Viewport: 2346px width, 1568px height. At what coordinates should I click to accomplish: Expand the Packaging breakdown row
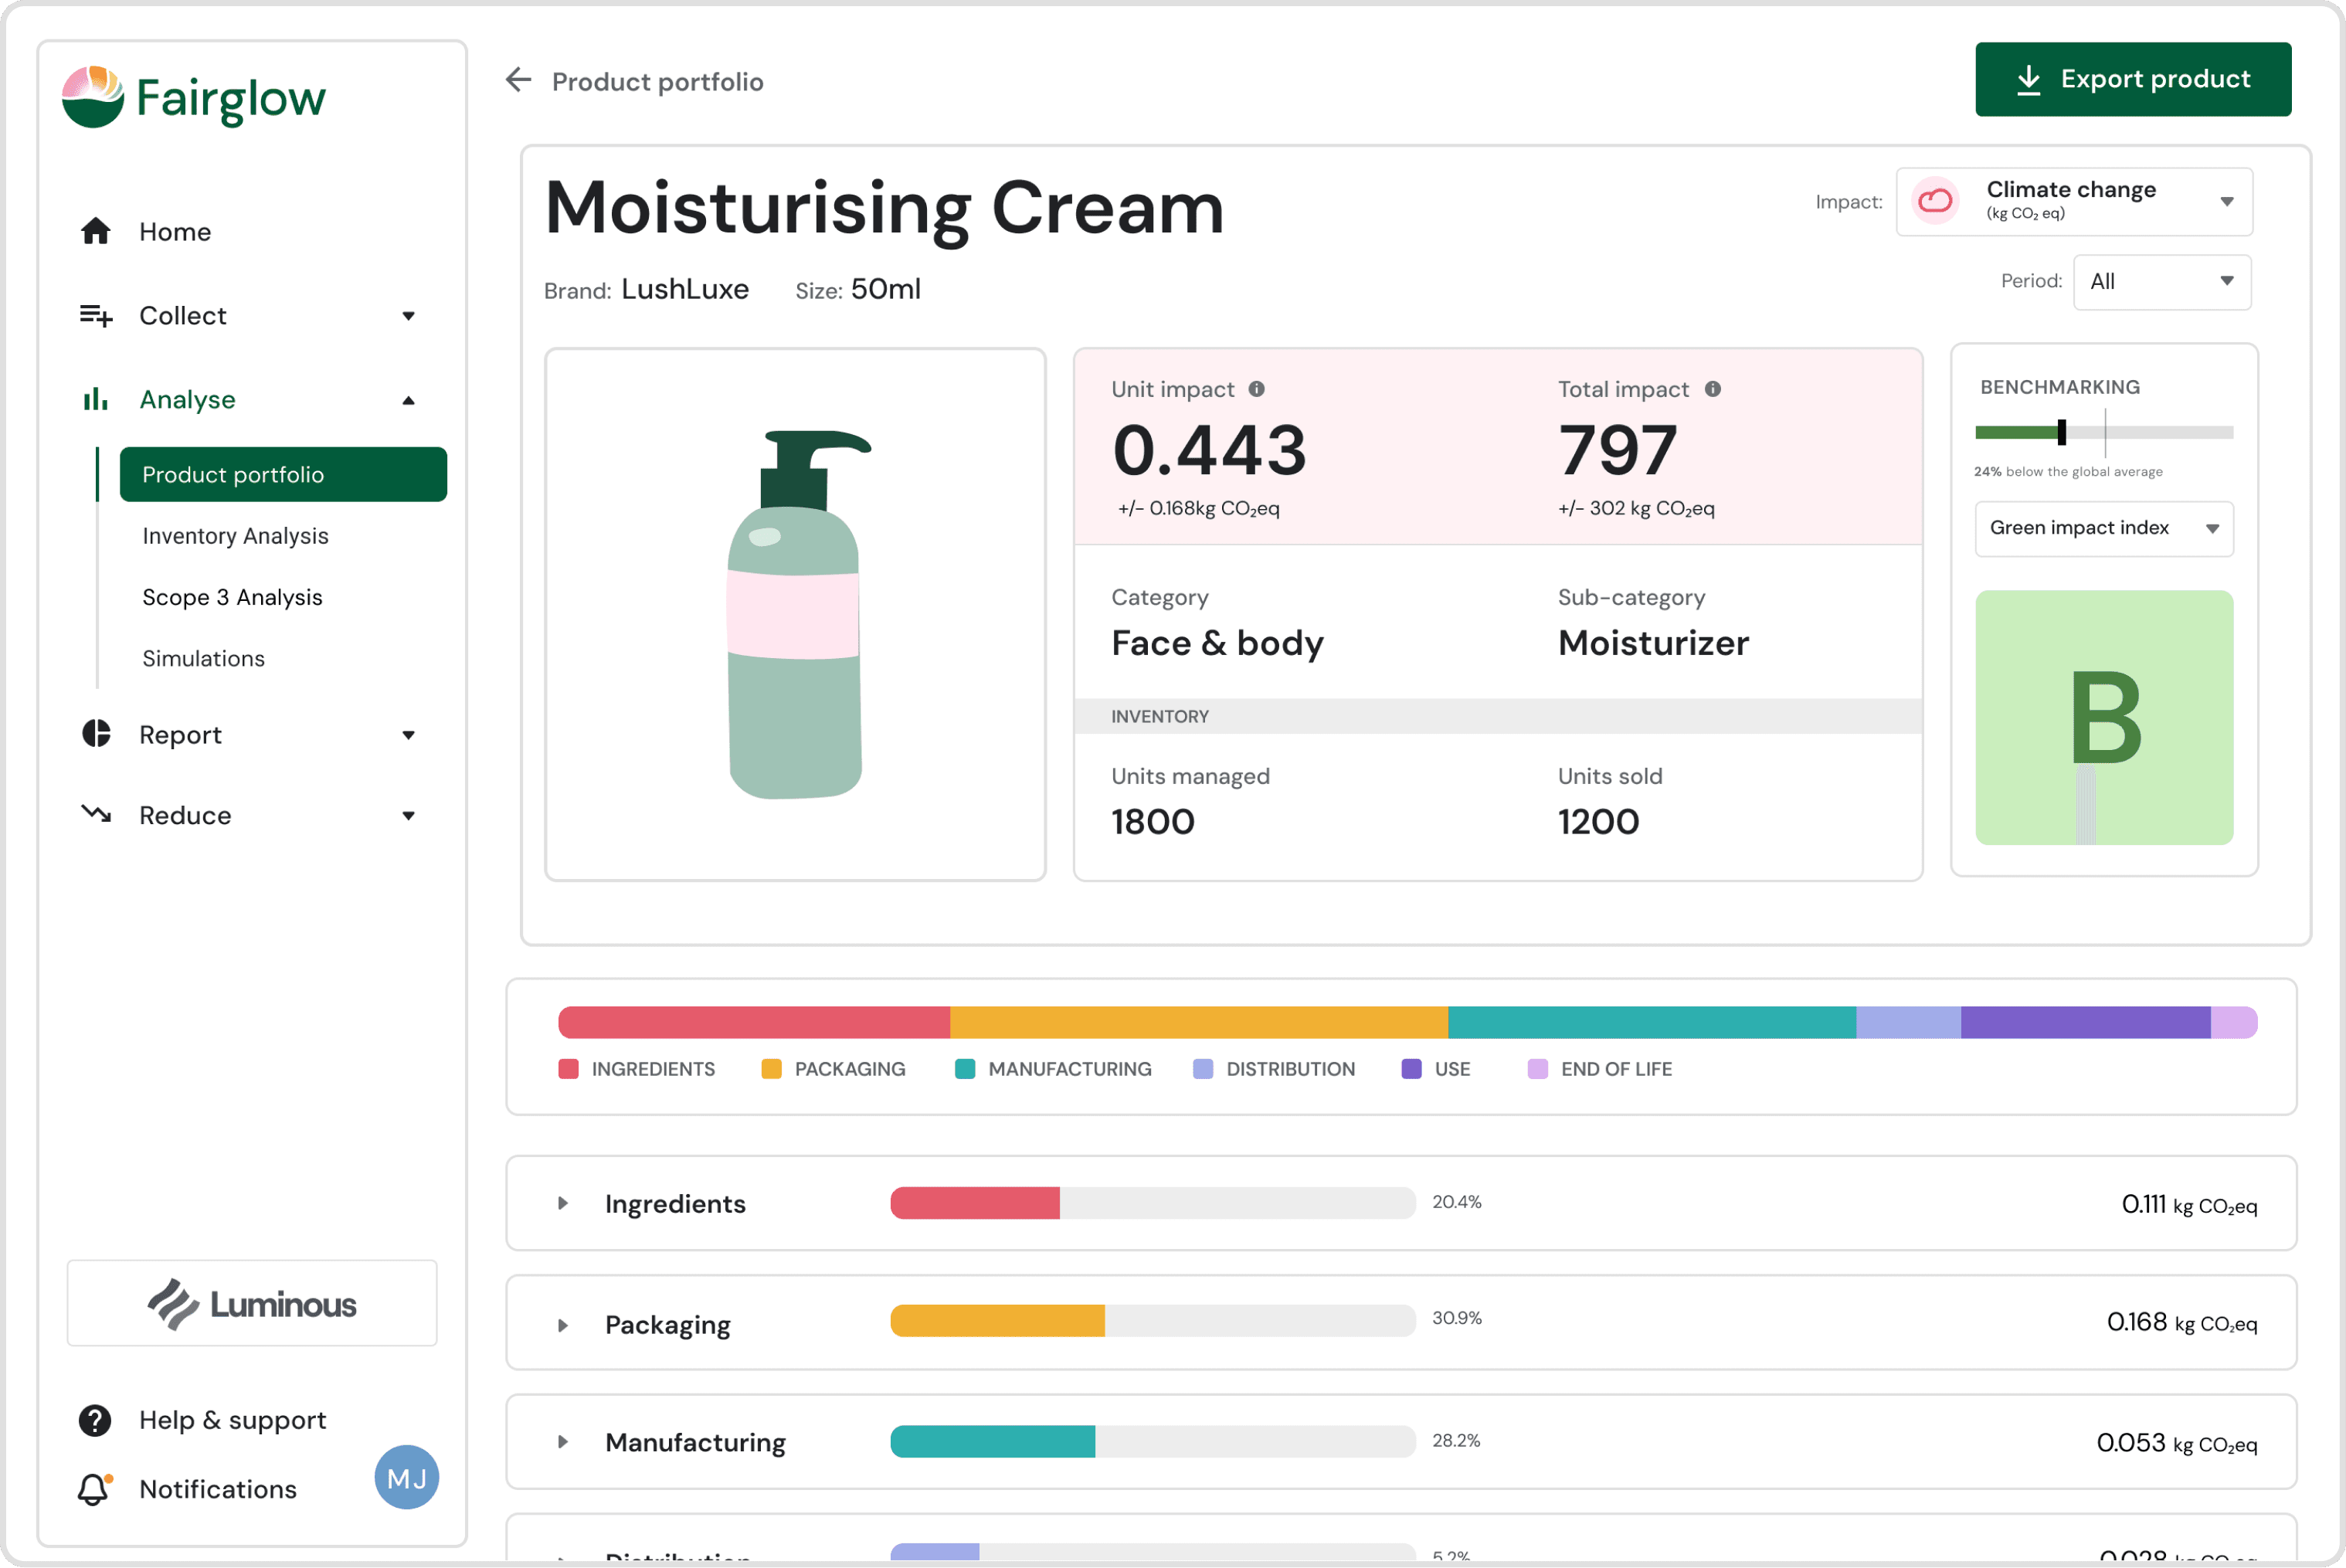point(563,1325)
